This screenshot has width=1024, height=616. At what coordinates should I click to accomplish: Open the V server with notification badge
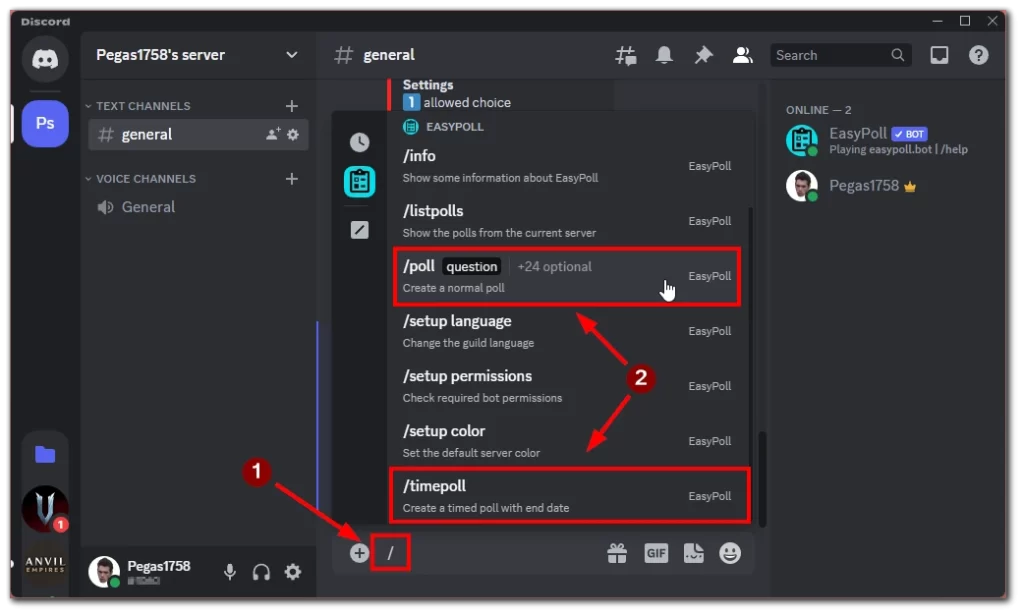(45, 508)
